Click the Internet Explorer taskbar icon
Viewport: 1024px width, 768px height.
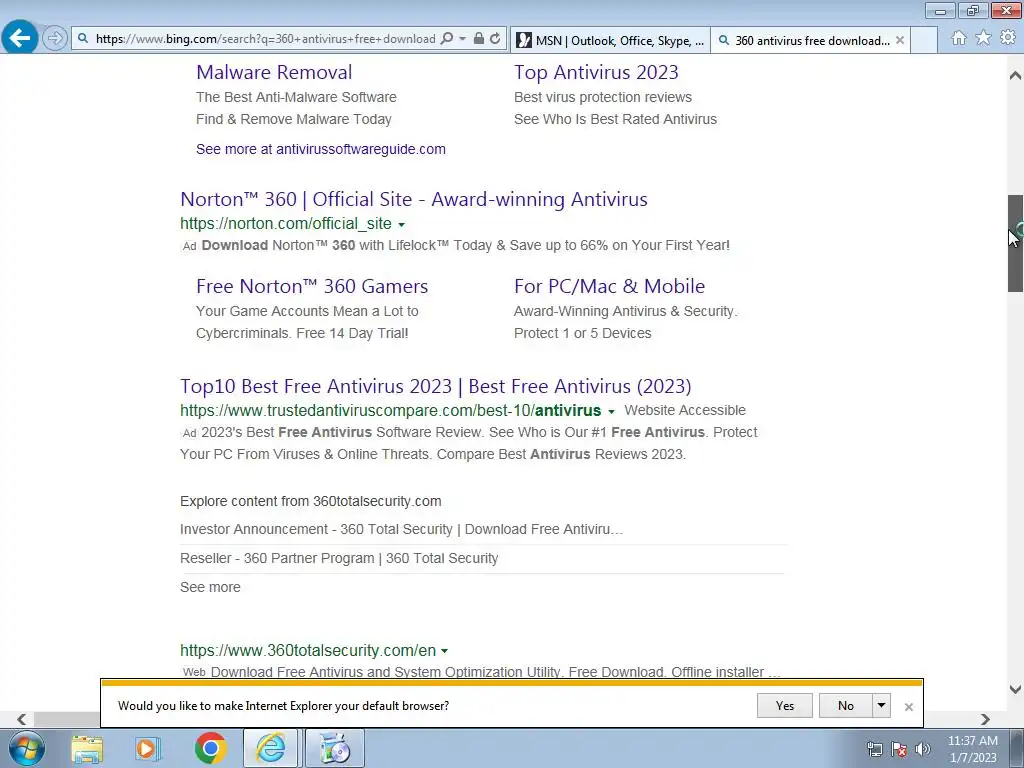point(270,748)
